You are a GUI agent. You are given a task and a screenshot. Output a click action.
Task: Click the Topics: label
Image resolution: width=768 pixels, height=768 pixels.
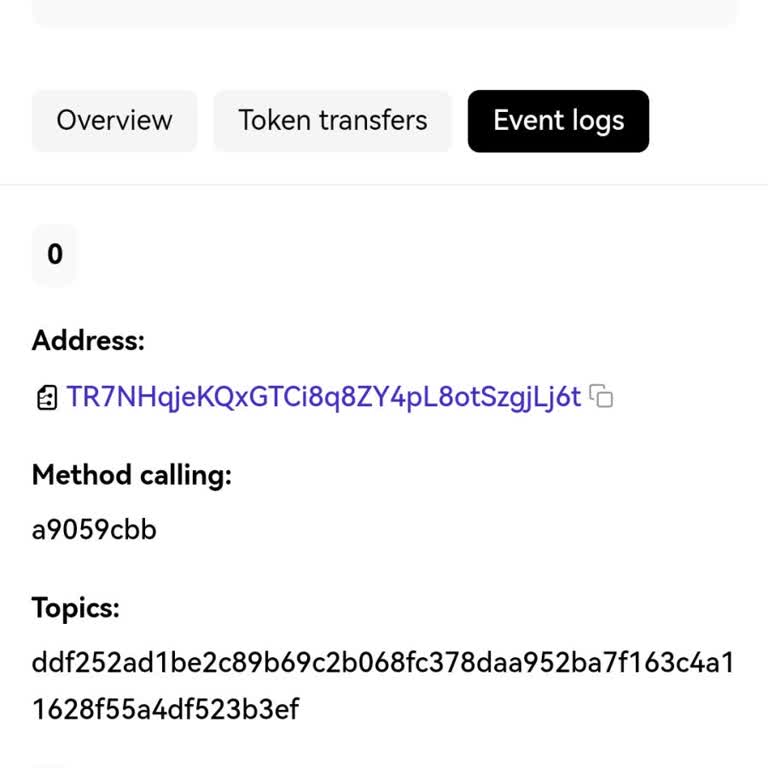(75, 608)
